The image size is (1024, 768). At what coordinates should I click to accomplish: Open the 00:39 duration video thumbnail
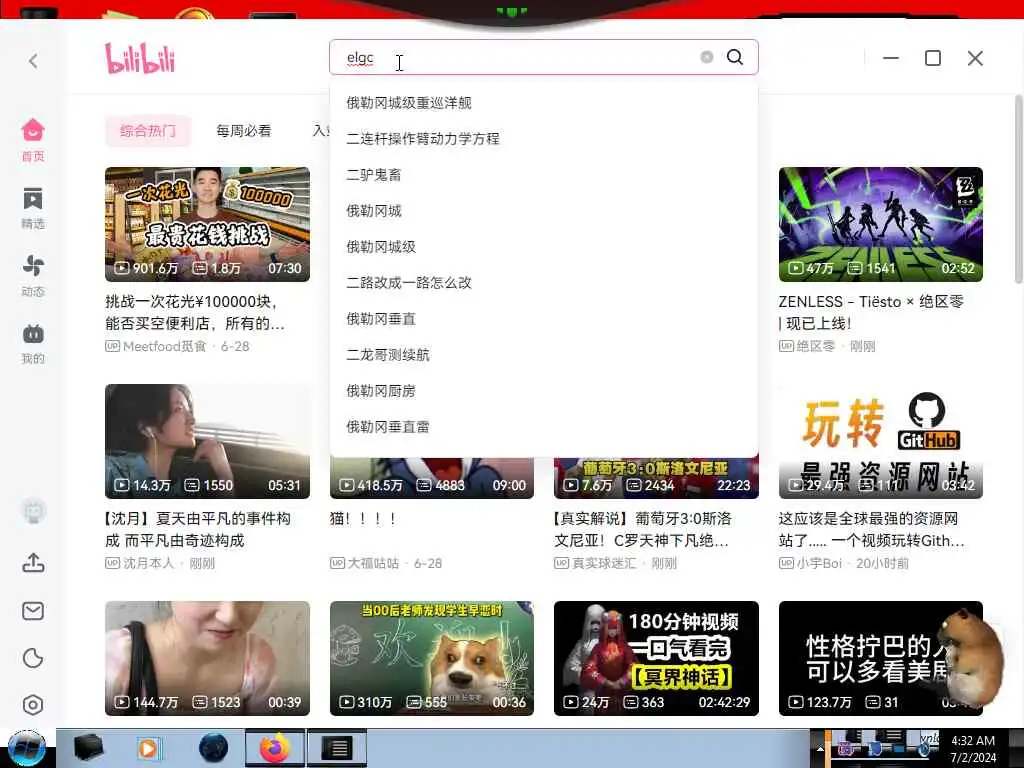208,658
